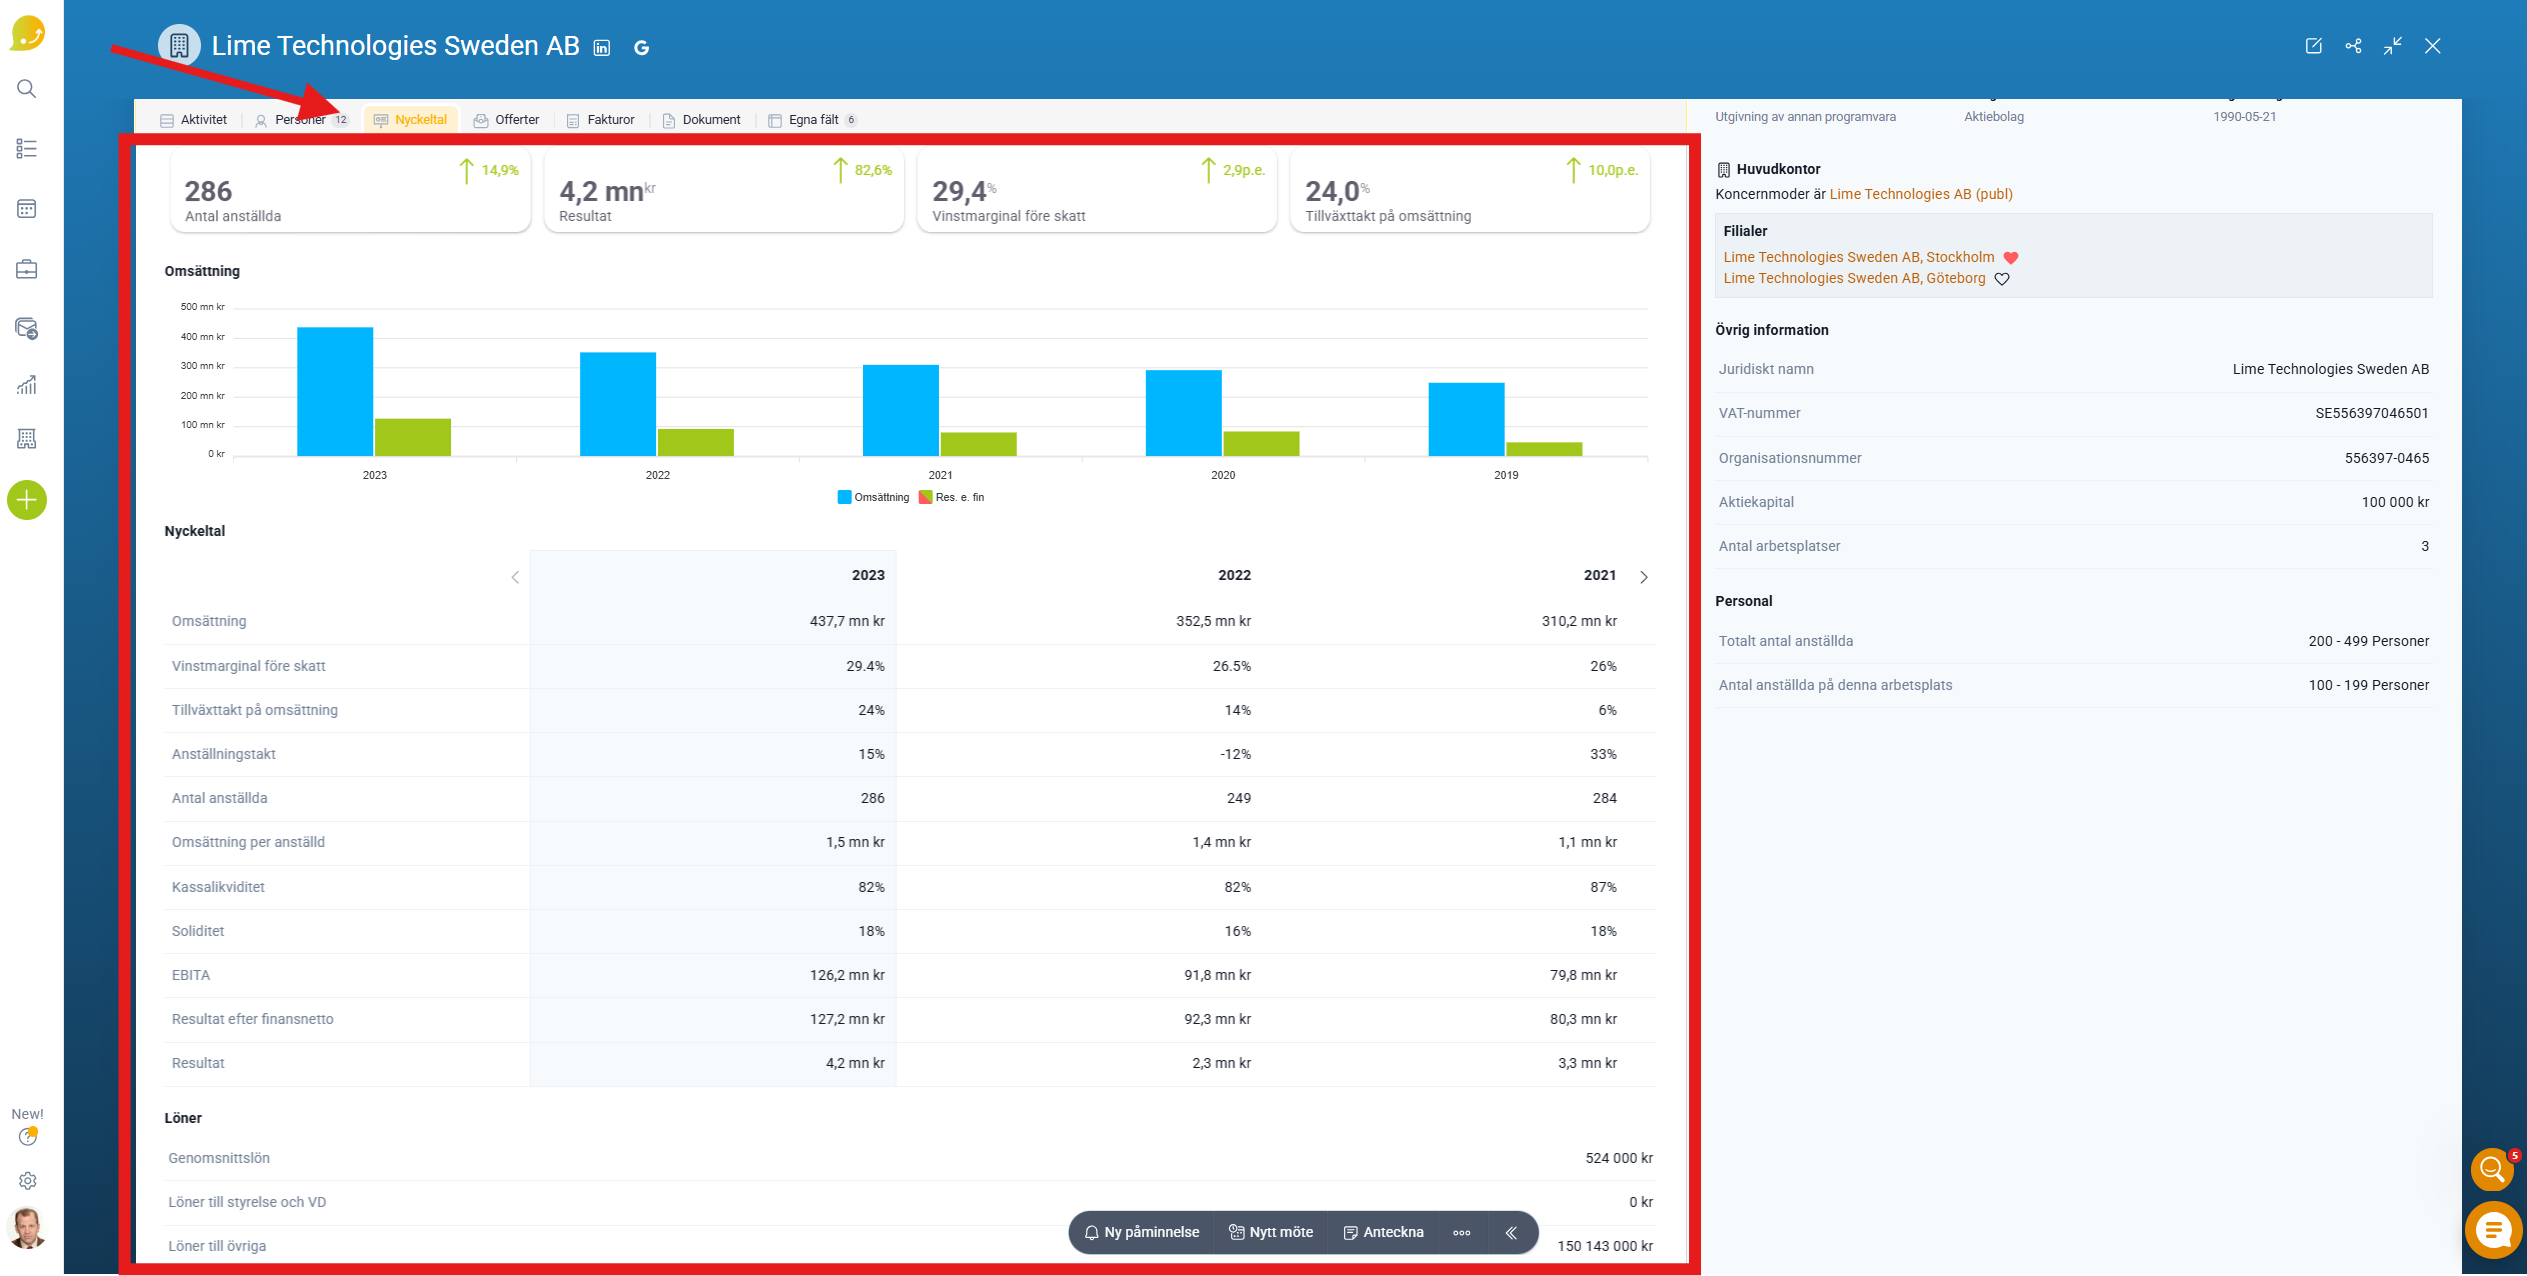Switch to the Personer tab
The width and height of the screenshot is (2527, 1276).
(301, 120)
